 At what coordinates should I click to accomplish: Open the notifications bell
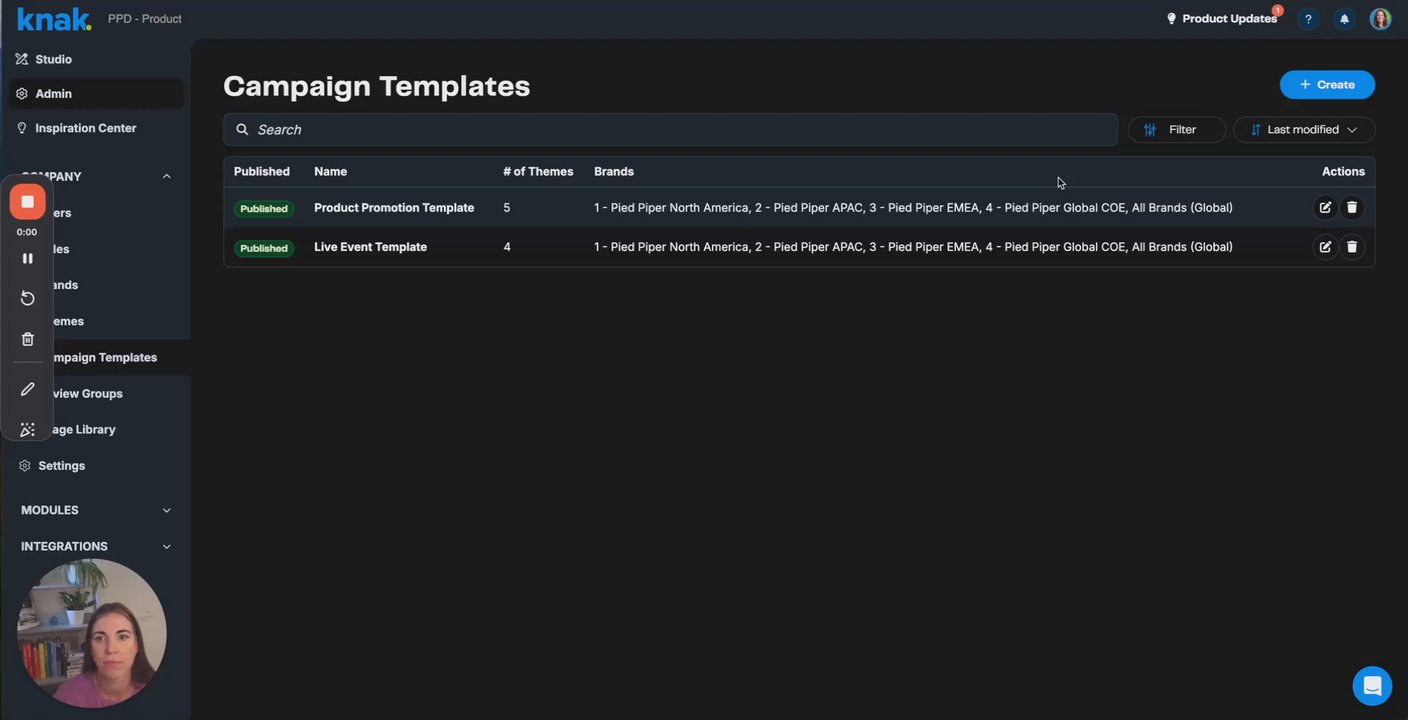click(x=1344, y=19)
